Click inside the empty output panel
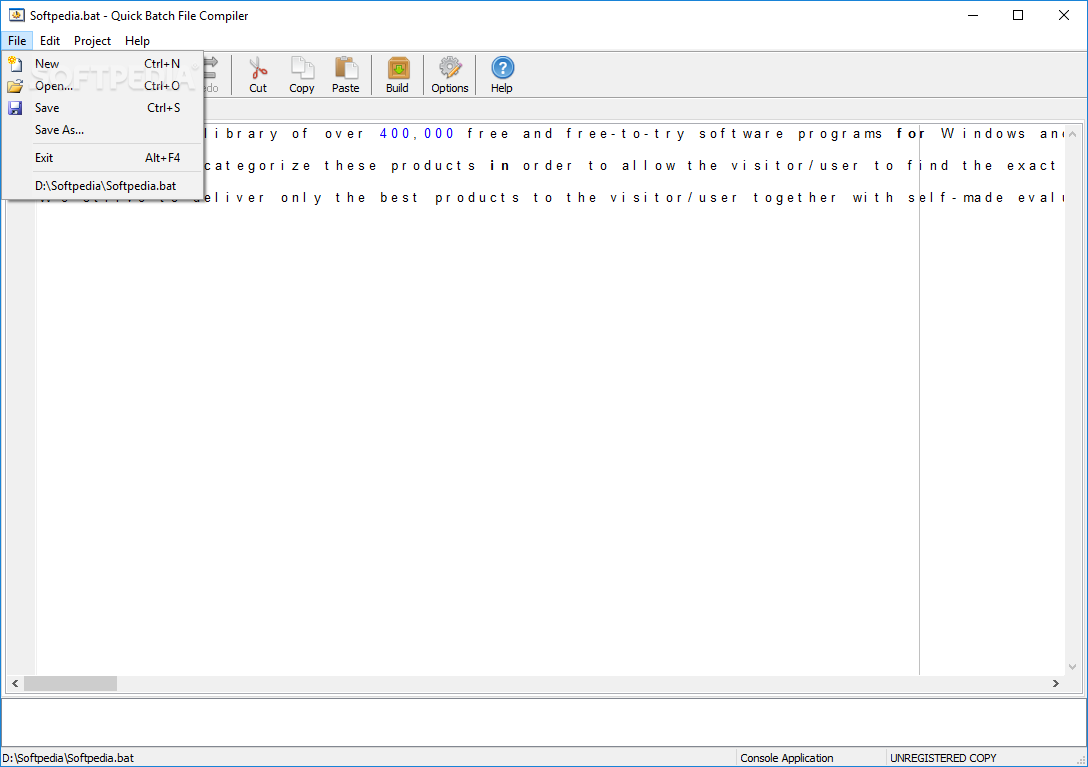This screenshot has height=767, width=1088. click(543, 723)
